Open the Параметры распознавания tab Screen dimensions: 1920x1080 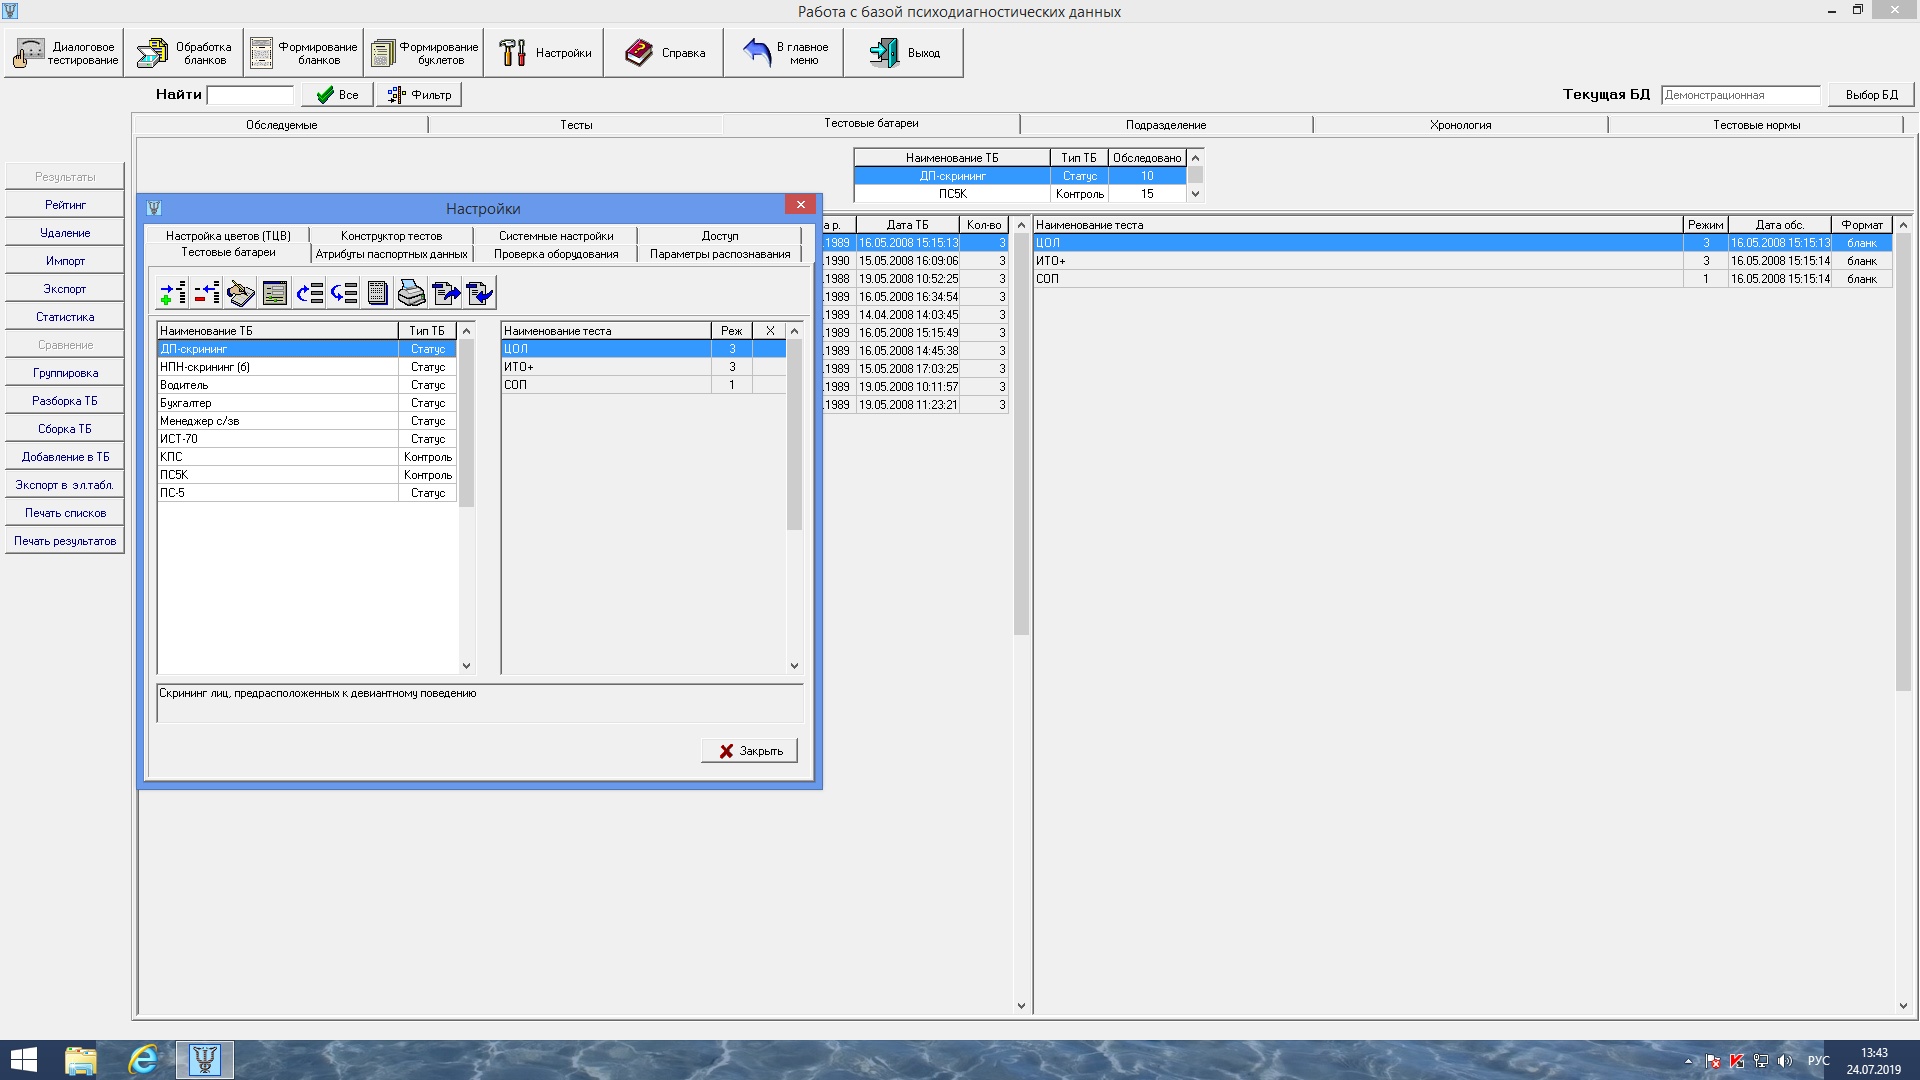point(720,254)
